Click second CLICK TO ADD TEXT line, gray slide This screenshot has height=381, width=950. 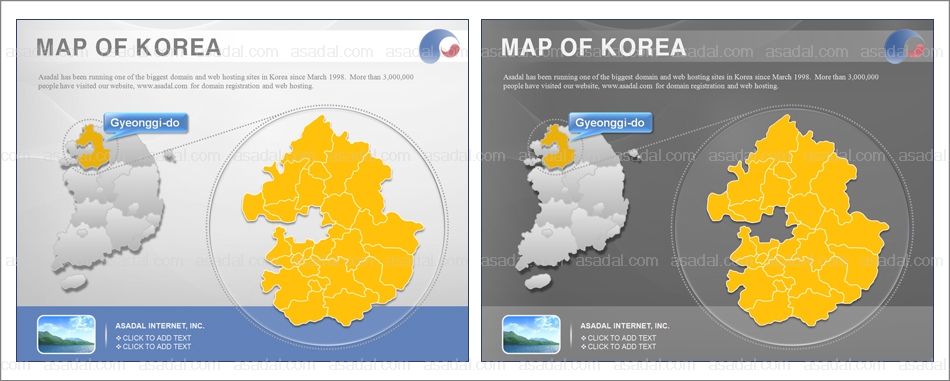click(x=618, y=346)
